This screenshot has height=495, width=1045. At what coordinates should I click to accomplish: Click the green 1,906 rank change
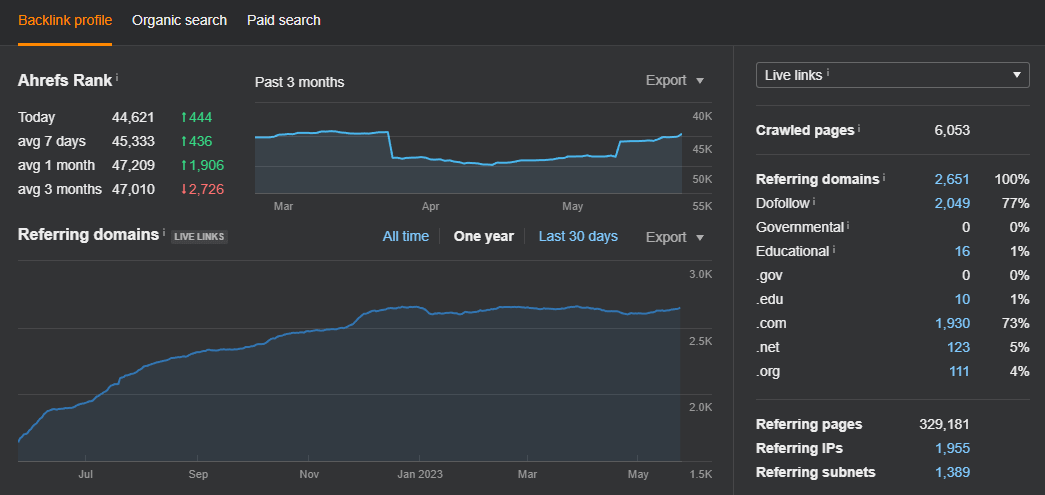click(203, 165)
